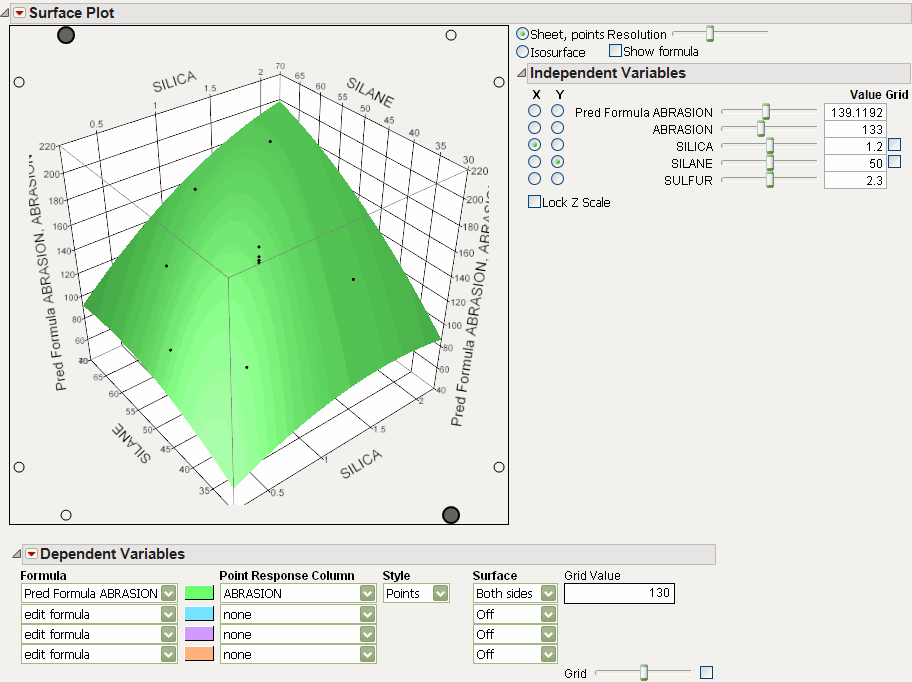Set SULFUR as the X axis variable

[x=536, y=179]
